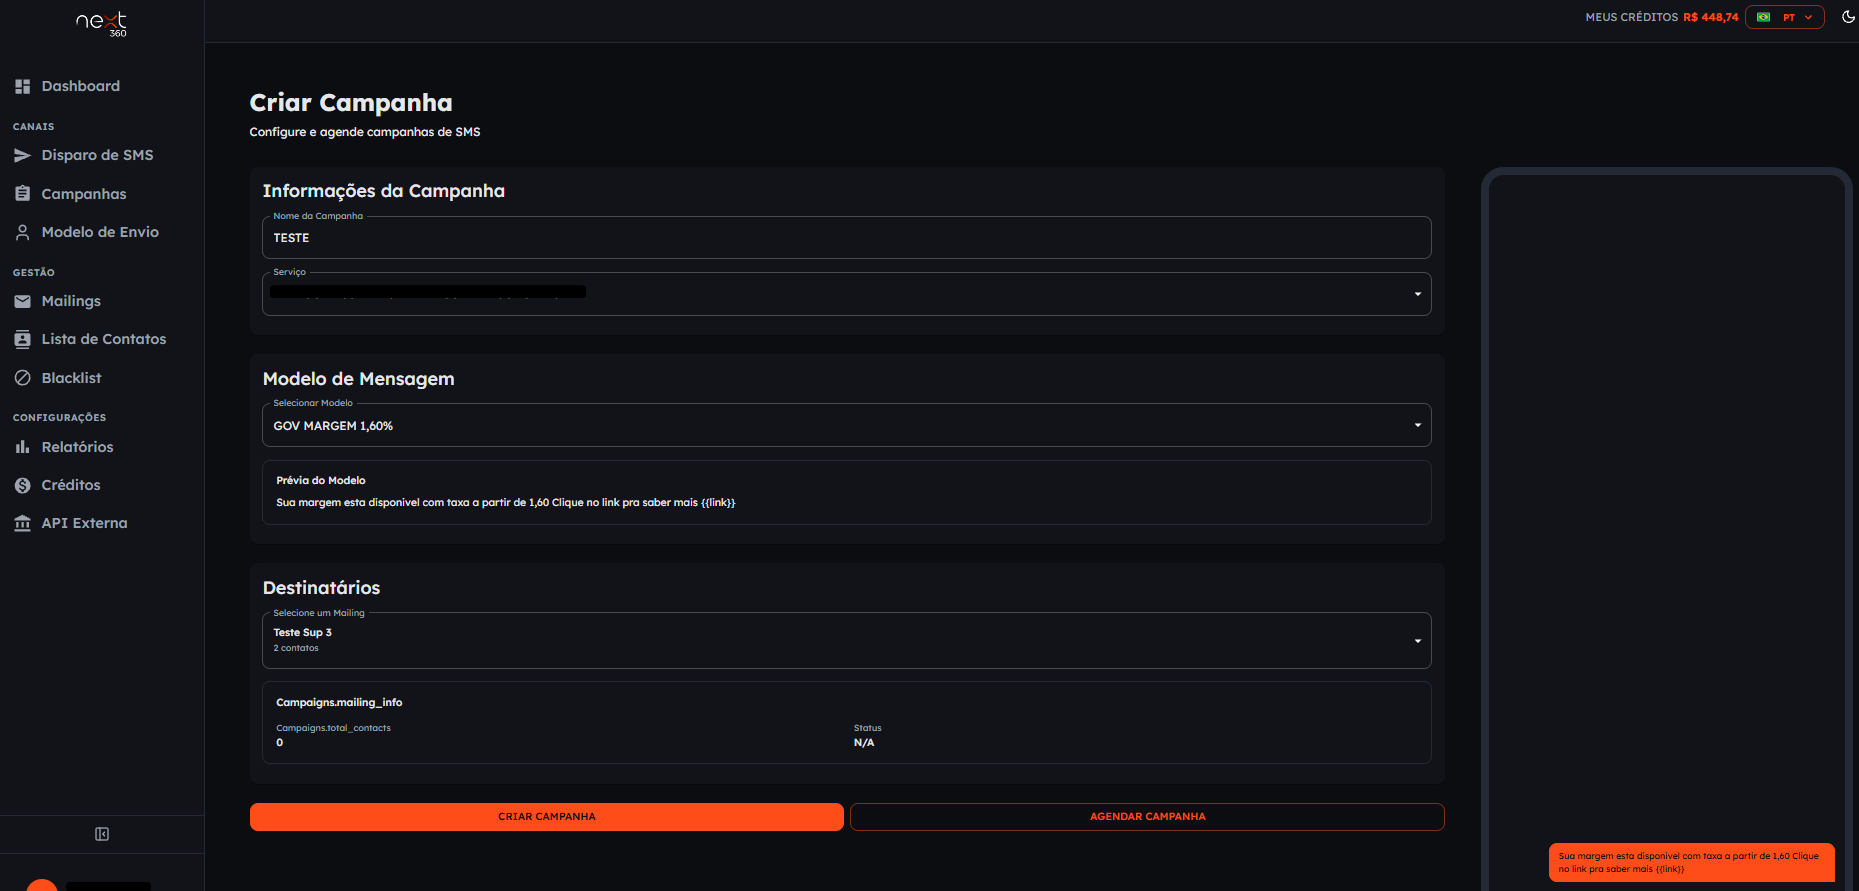Click the Relatórios bar chart icon
The image size is (1859, 891).
pyautogui.click(x=22, y=447)
